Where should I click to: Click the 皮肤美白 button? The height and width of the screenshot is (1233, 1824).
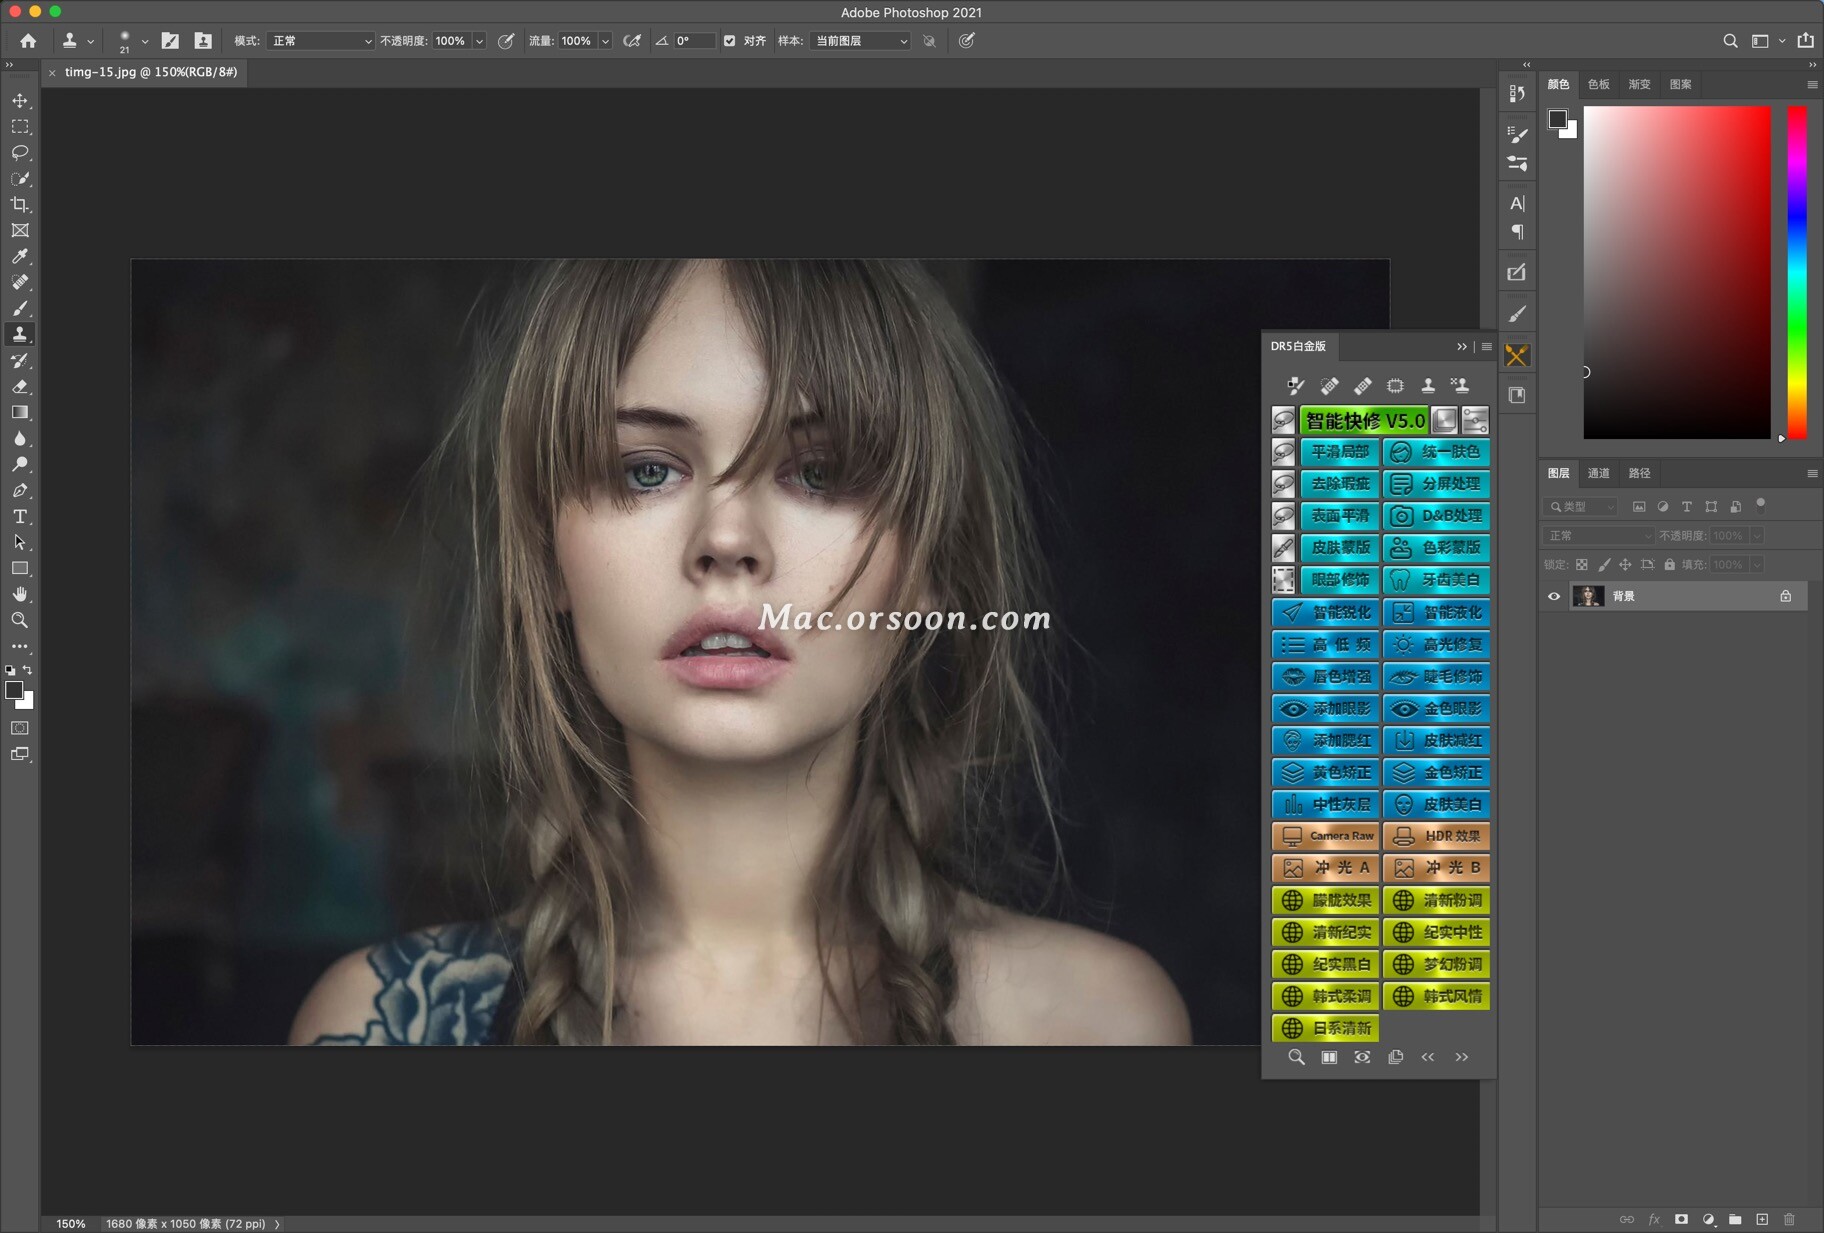(1437, 804)
